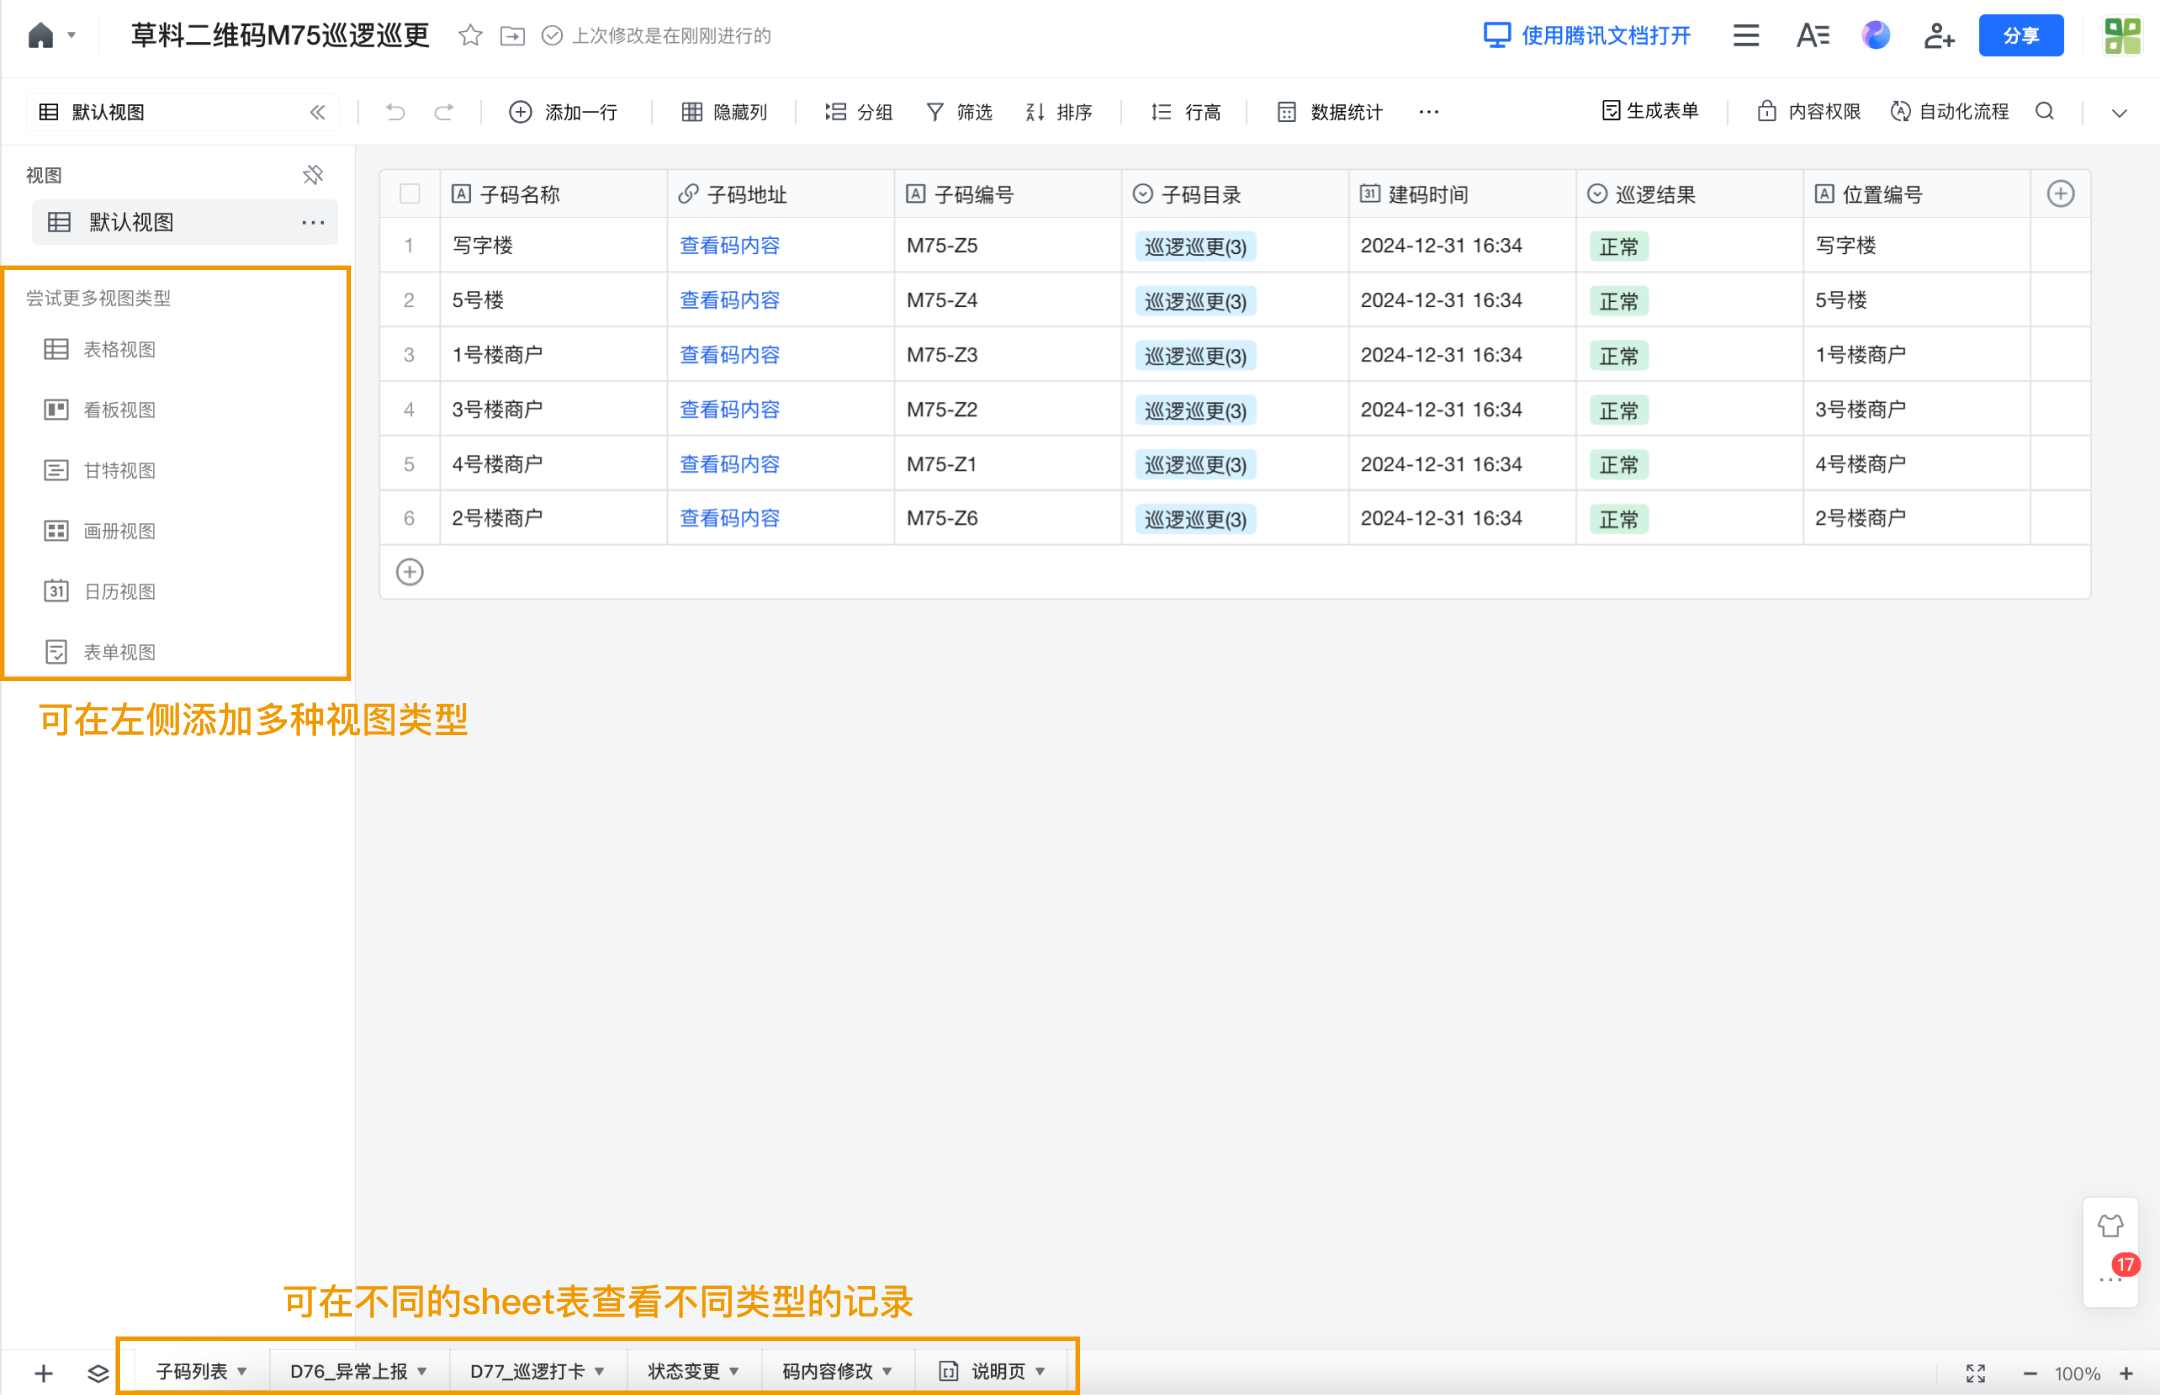
Task: Add a new column with plus icon
Action: pos(2060,194)
